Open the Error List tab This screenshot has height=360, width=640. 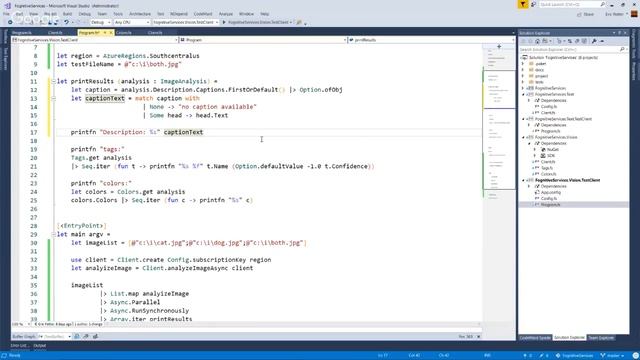tap(20, 346)
